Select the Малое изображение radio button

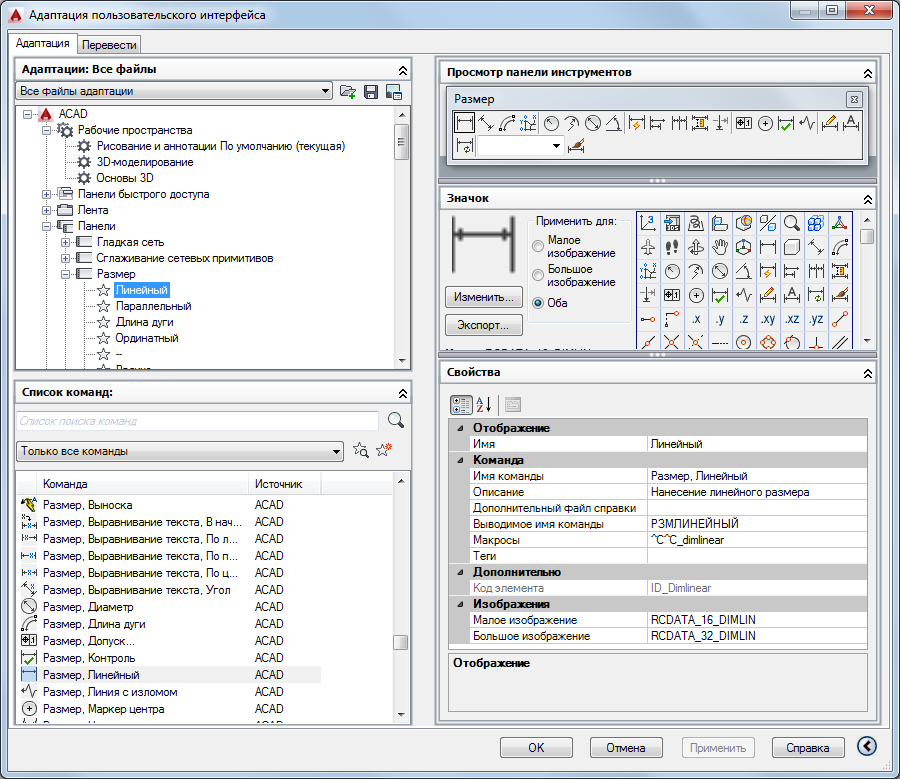click(x=538, y=246)
